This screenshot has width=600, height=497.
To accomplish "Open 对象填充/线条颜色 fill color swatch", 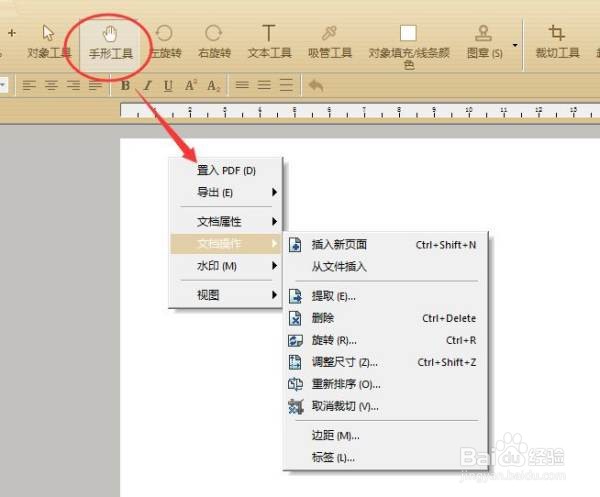I will tap(408, 47).
